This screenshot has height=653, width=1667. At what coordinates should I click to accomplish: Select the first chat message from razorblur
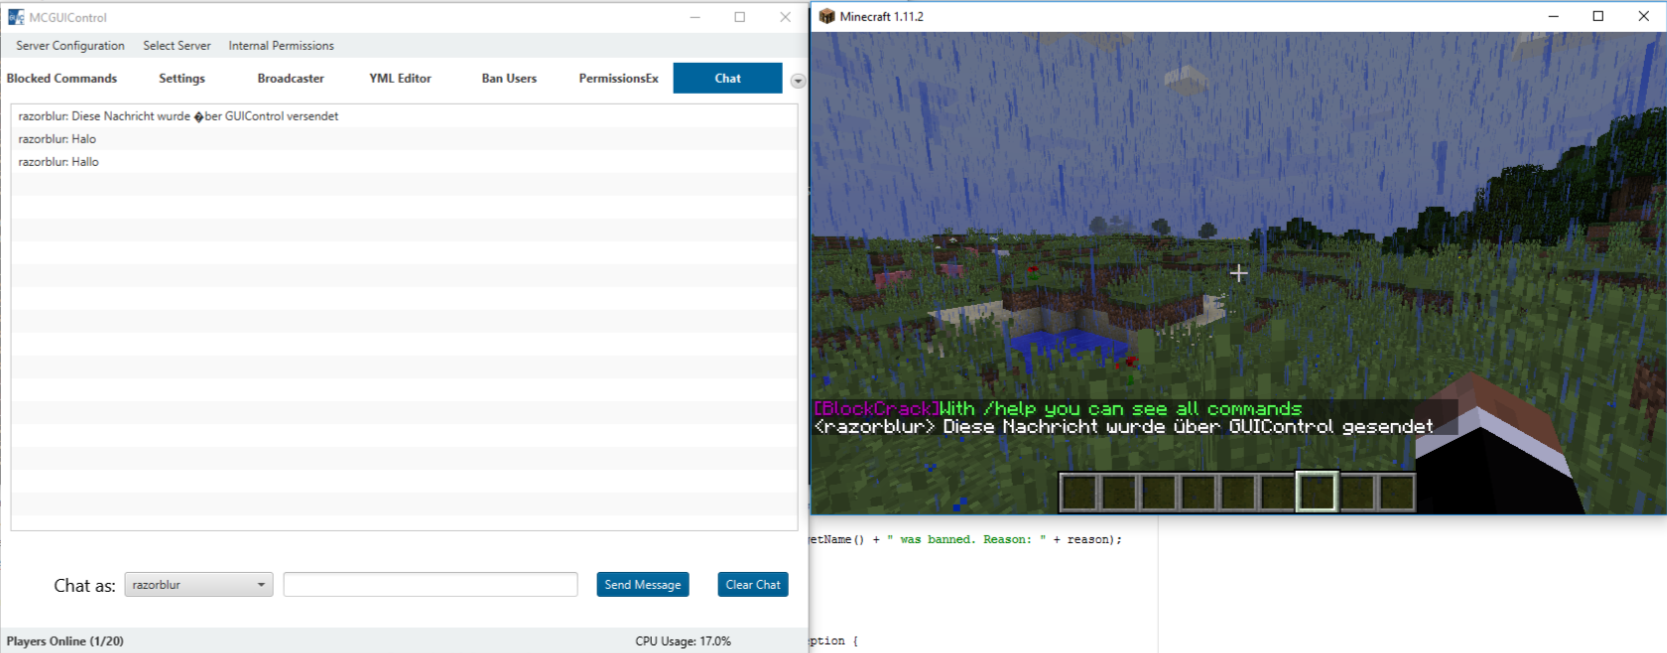click(178, 116)
